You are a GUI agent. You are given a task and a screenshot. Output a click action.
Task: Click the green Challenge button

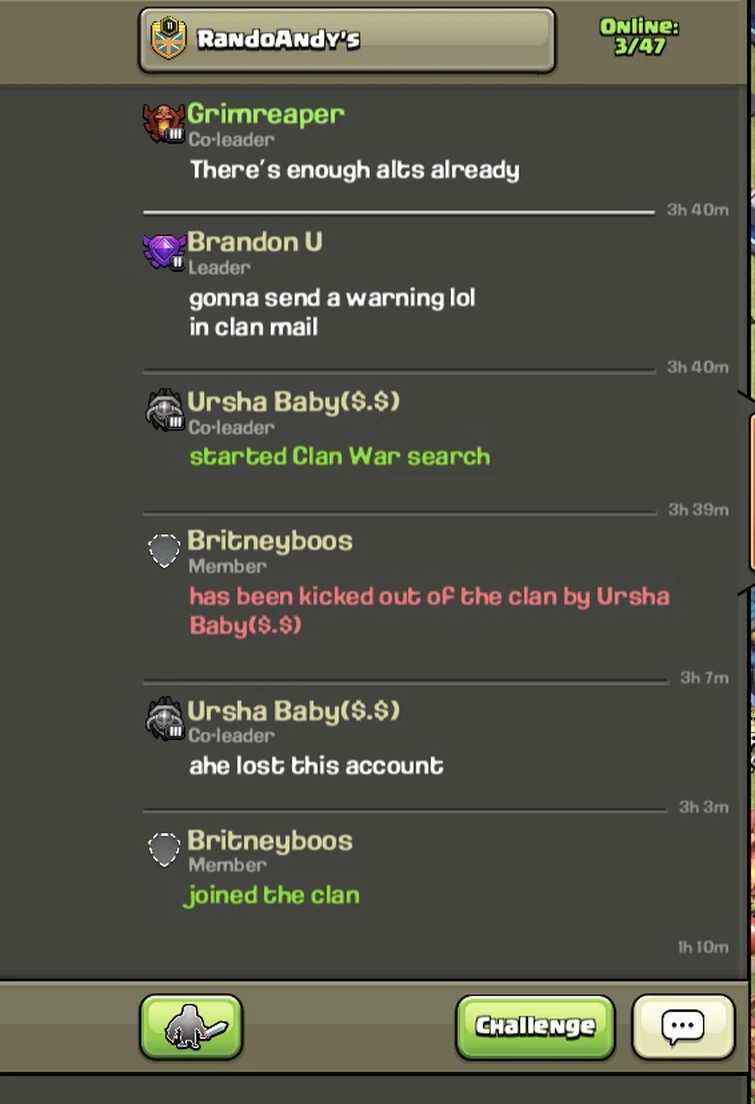point(535,1027)
